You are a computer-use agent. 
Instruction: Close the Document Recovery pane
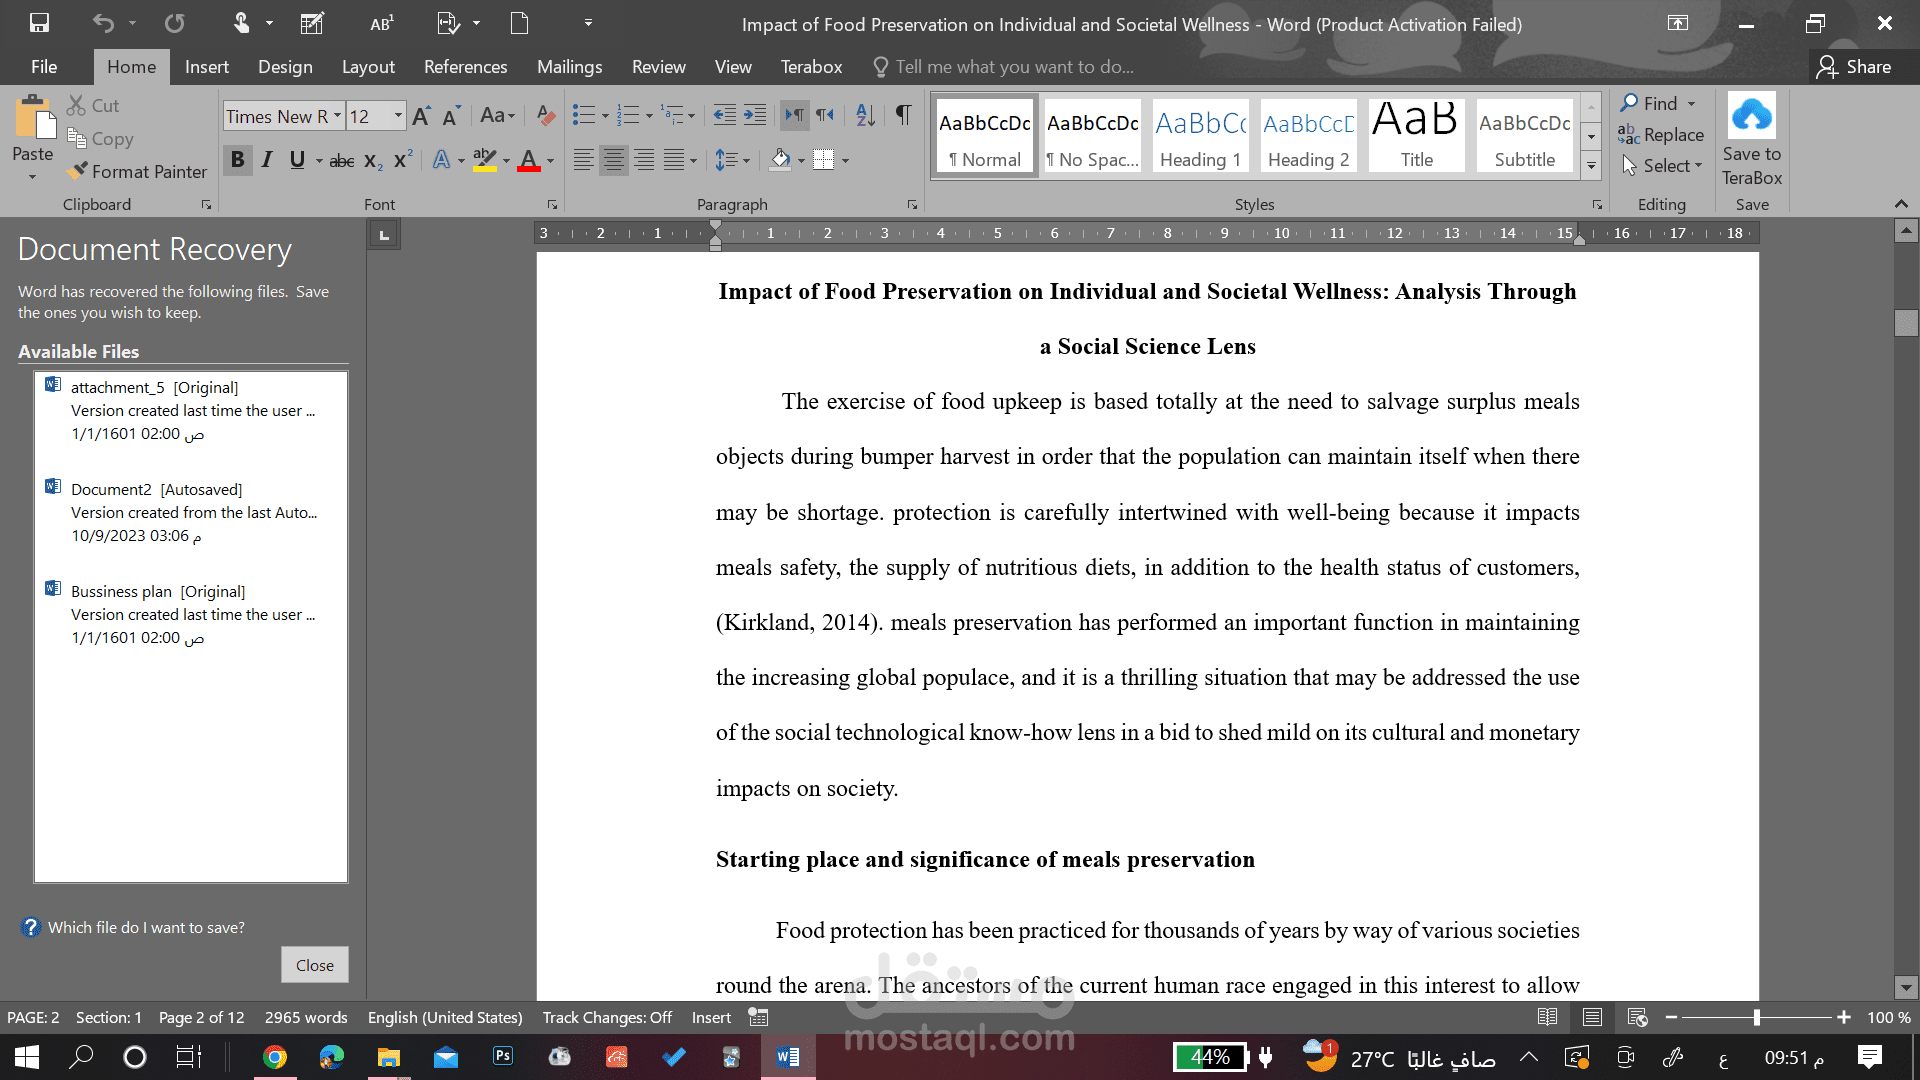315,965
